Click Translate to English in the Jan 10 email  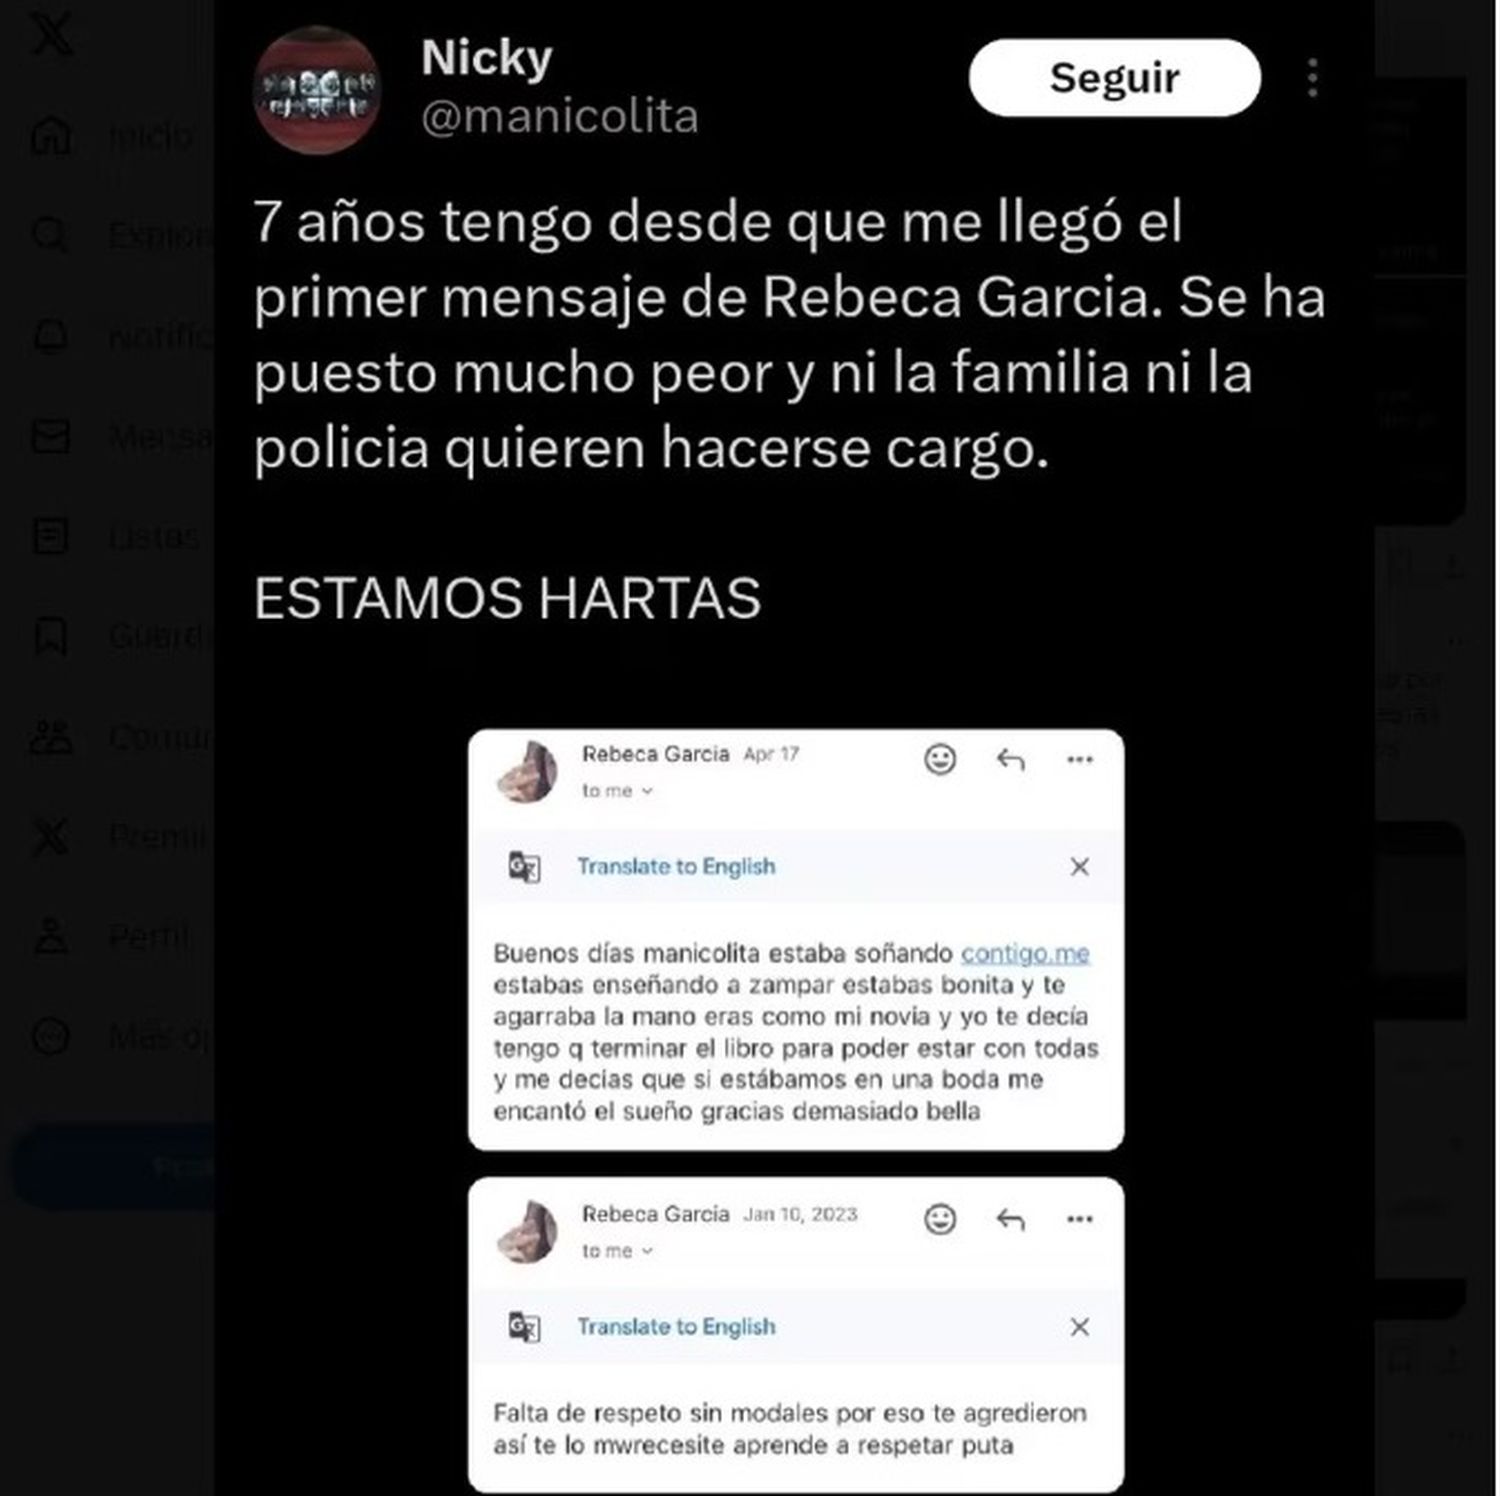676,1327
